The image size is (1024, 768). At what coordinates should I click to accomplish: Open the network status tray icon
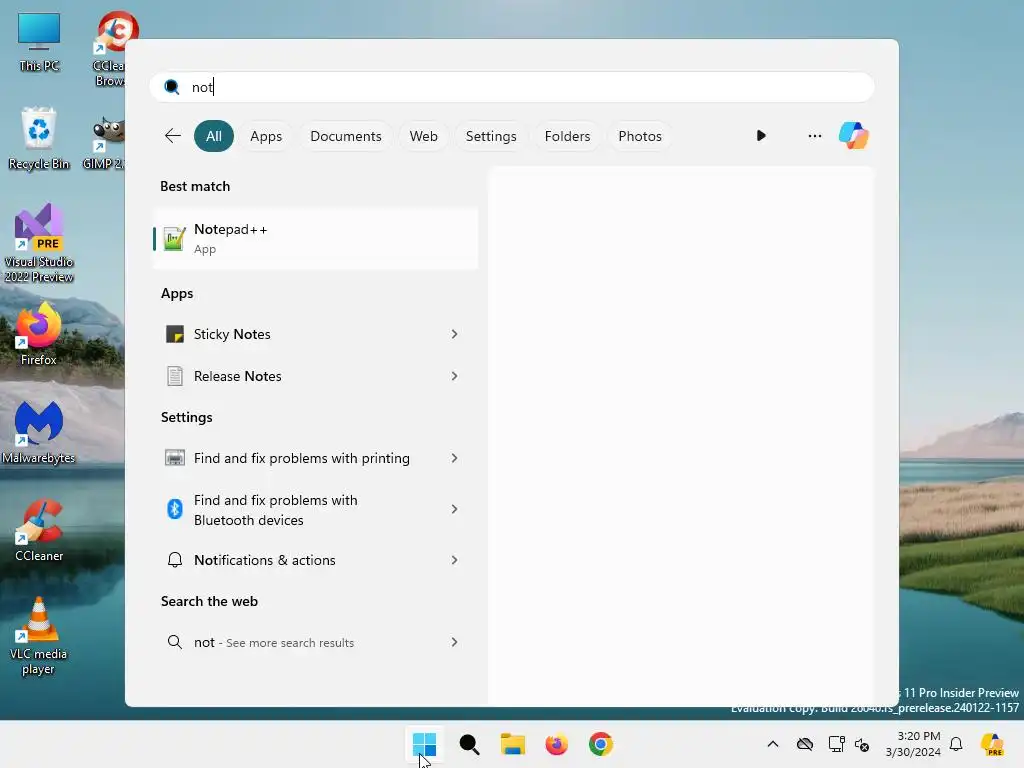(836, 744)
